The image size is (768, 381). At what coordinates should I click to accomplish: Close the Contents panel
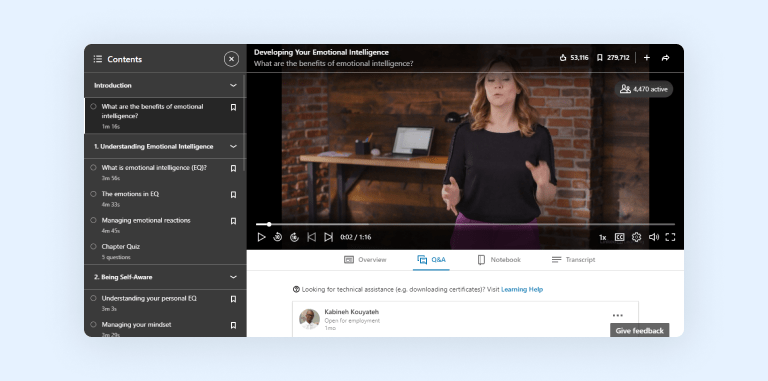231,59
